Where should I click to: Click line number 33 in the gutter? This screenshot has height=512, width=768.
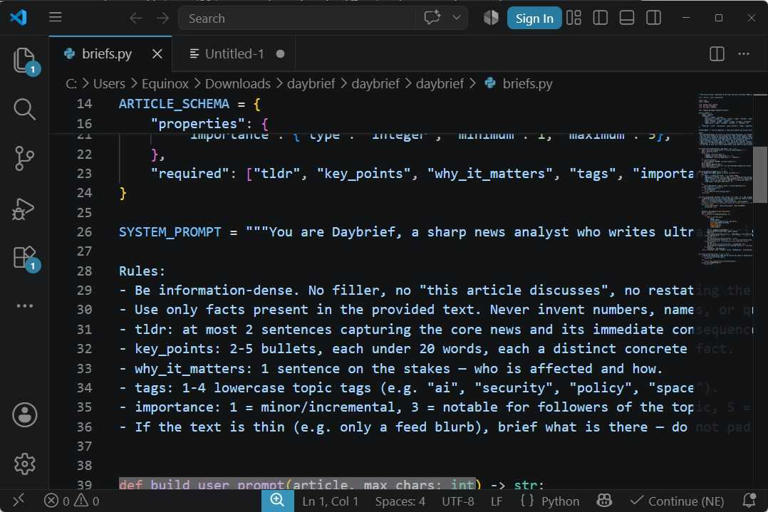pyautogui.click(x=84, y=368)
